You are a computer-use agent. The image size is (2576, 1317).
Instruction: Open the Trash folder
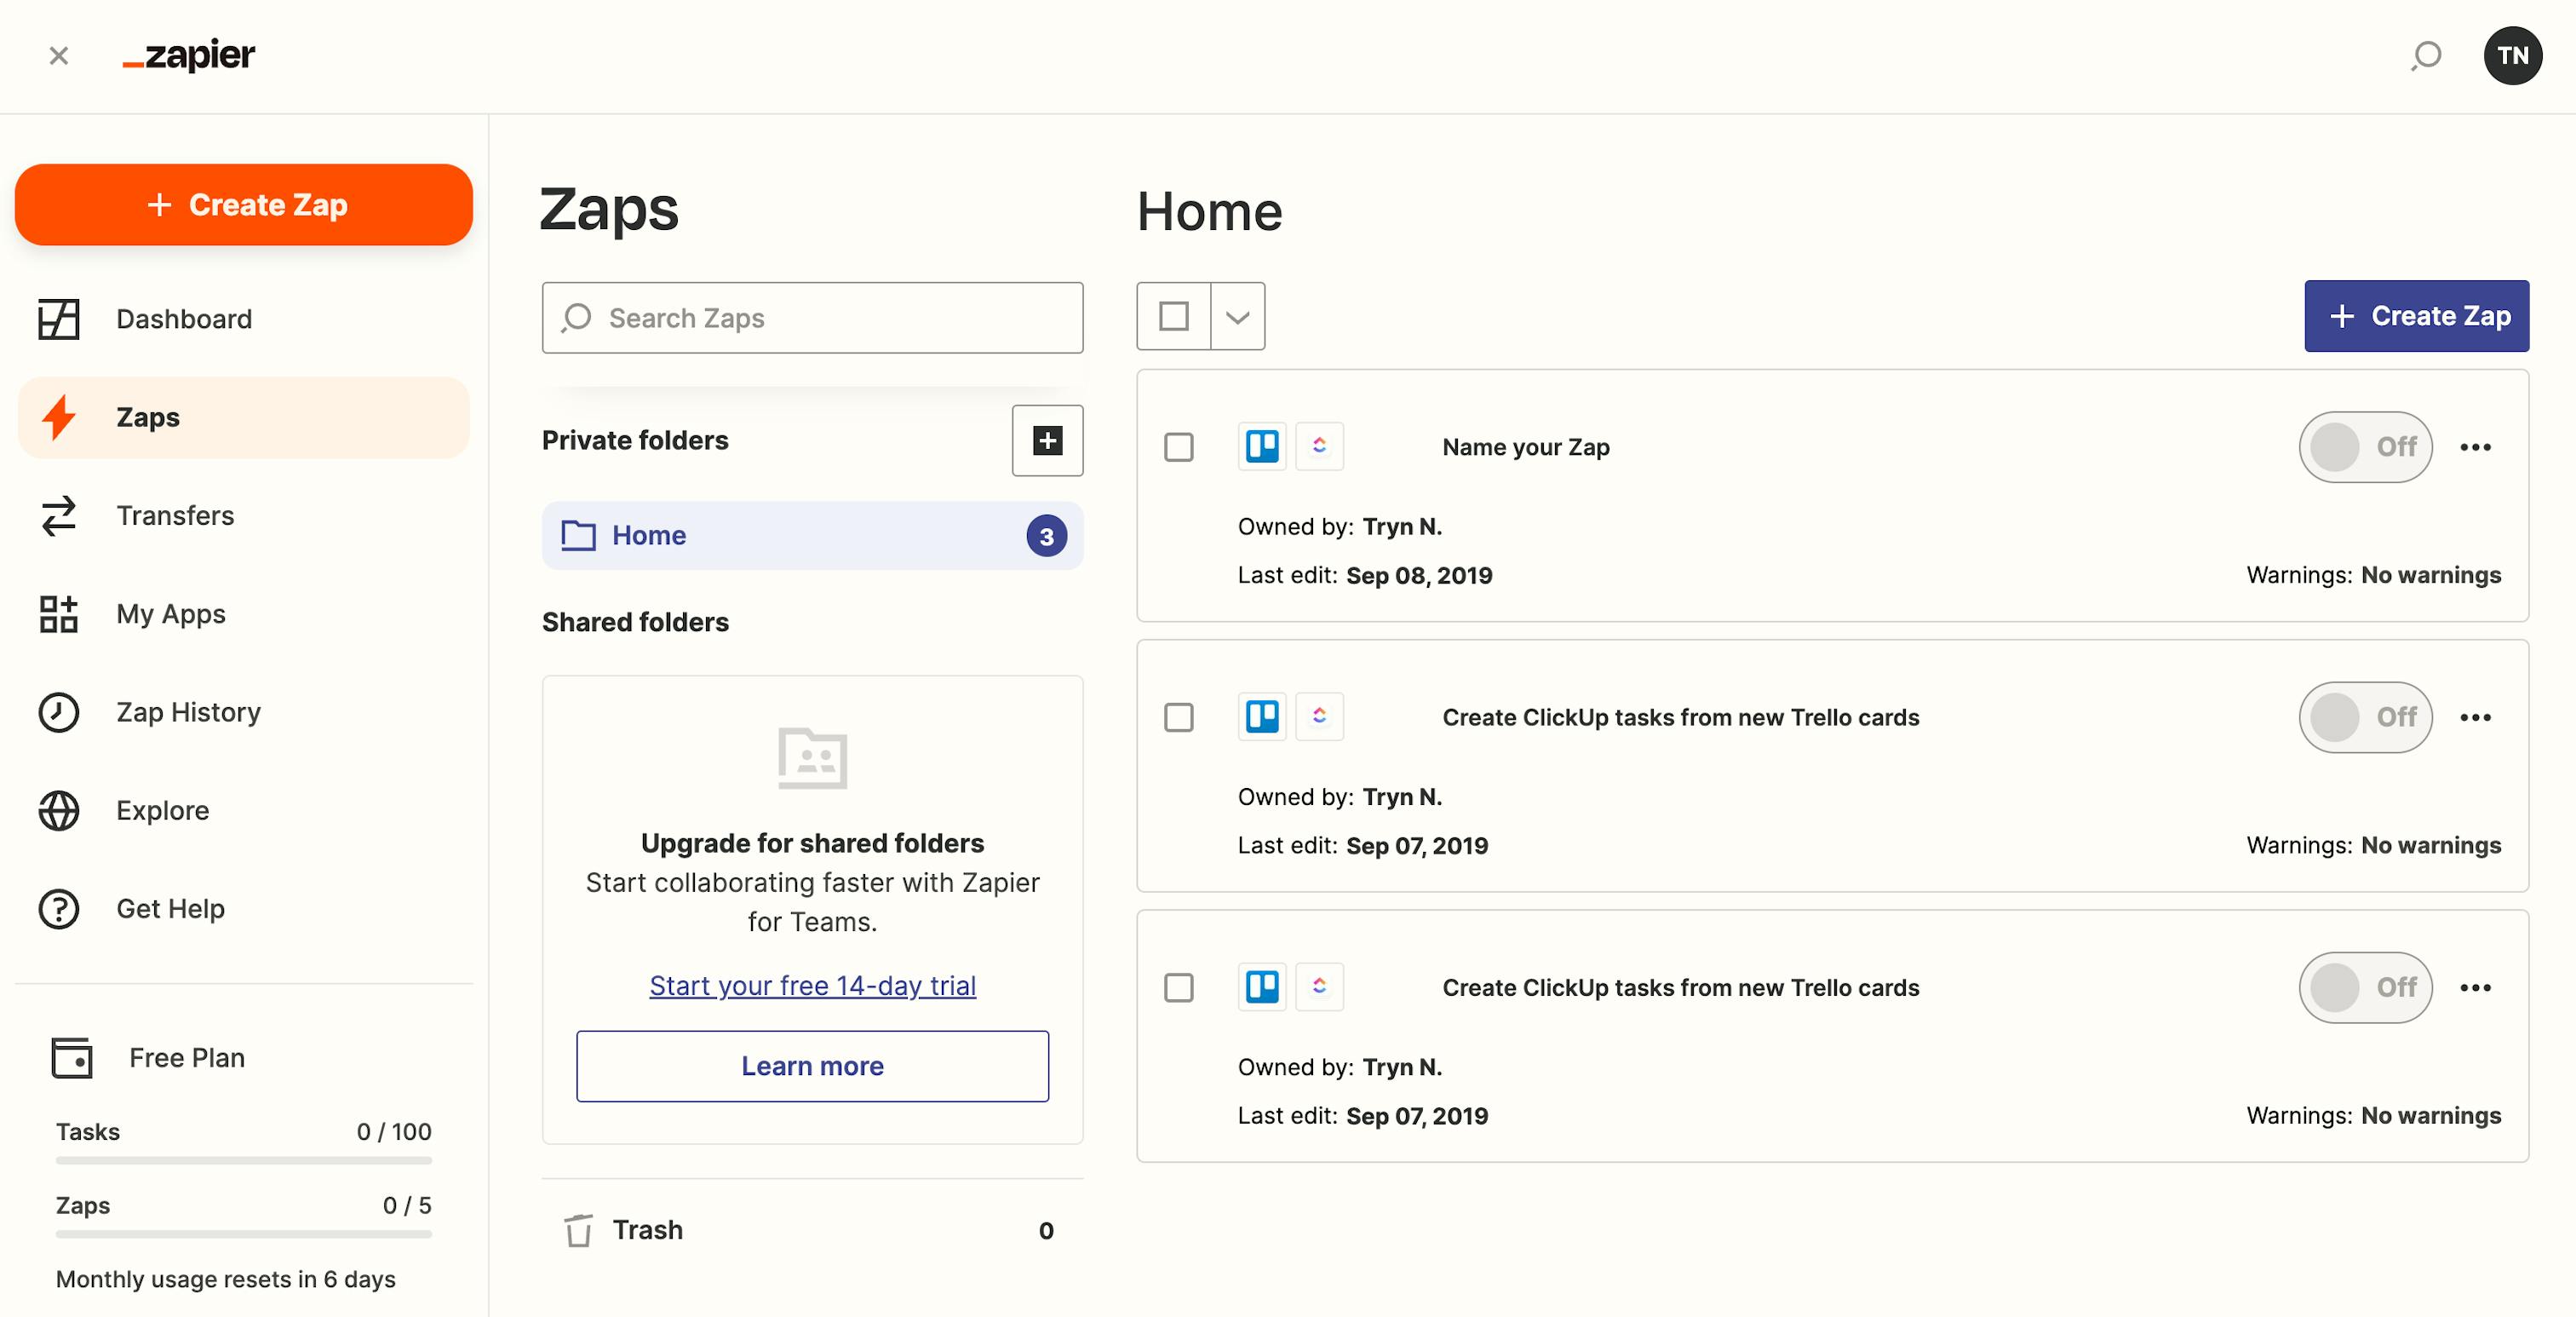pyautogui.click(x=647, y=1230)
